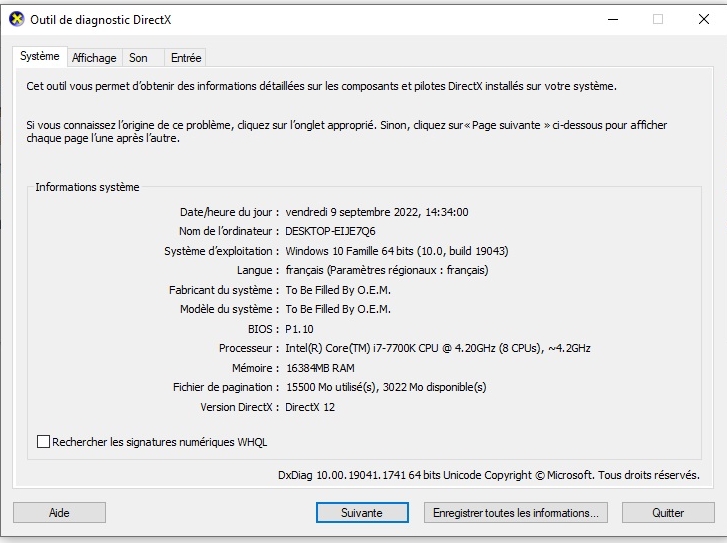Click the DirectX diagnostic tool title icon
727x543 pixels.
[x=17, y=19]
